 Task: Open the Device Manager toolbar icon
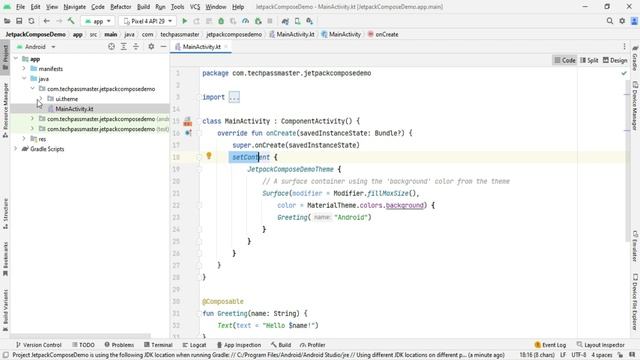(298, 21)
